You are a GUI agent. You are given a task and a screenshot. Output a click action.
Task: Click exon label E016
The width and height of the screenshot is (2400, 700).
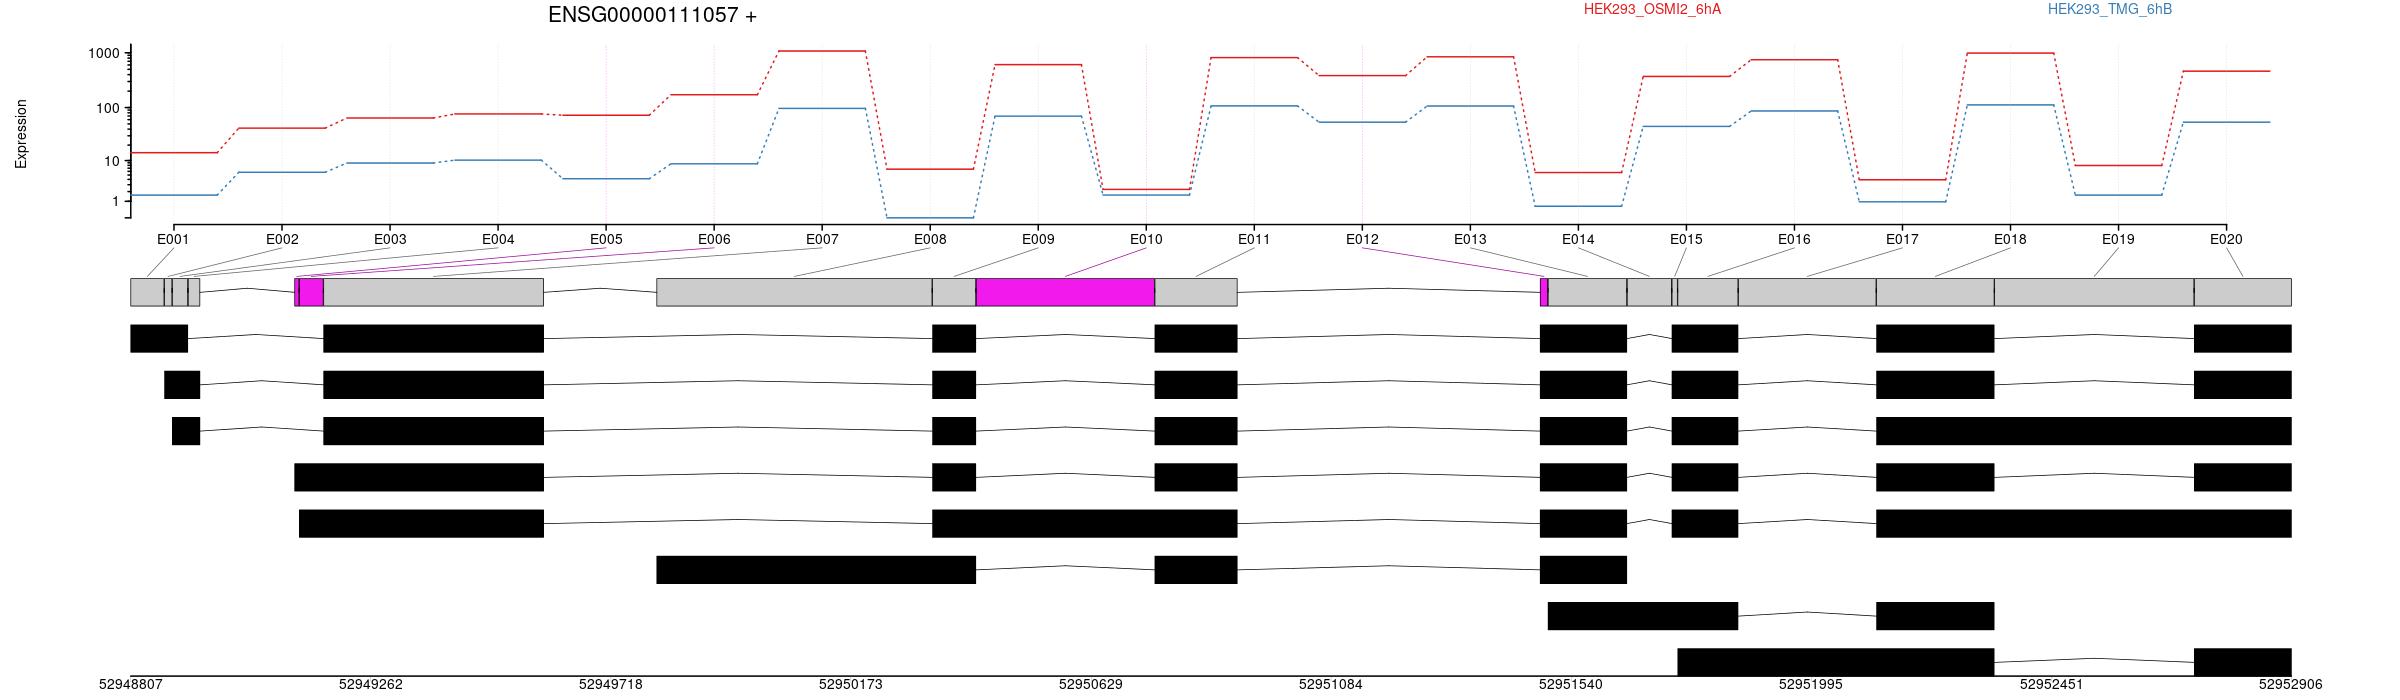1794,239
